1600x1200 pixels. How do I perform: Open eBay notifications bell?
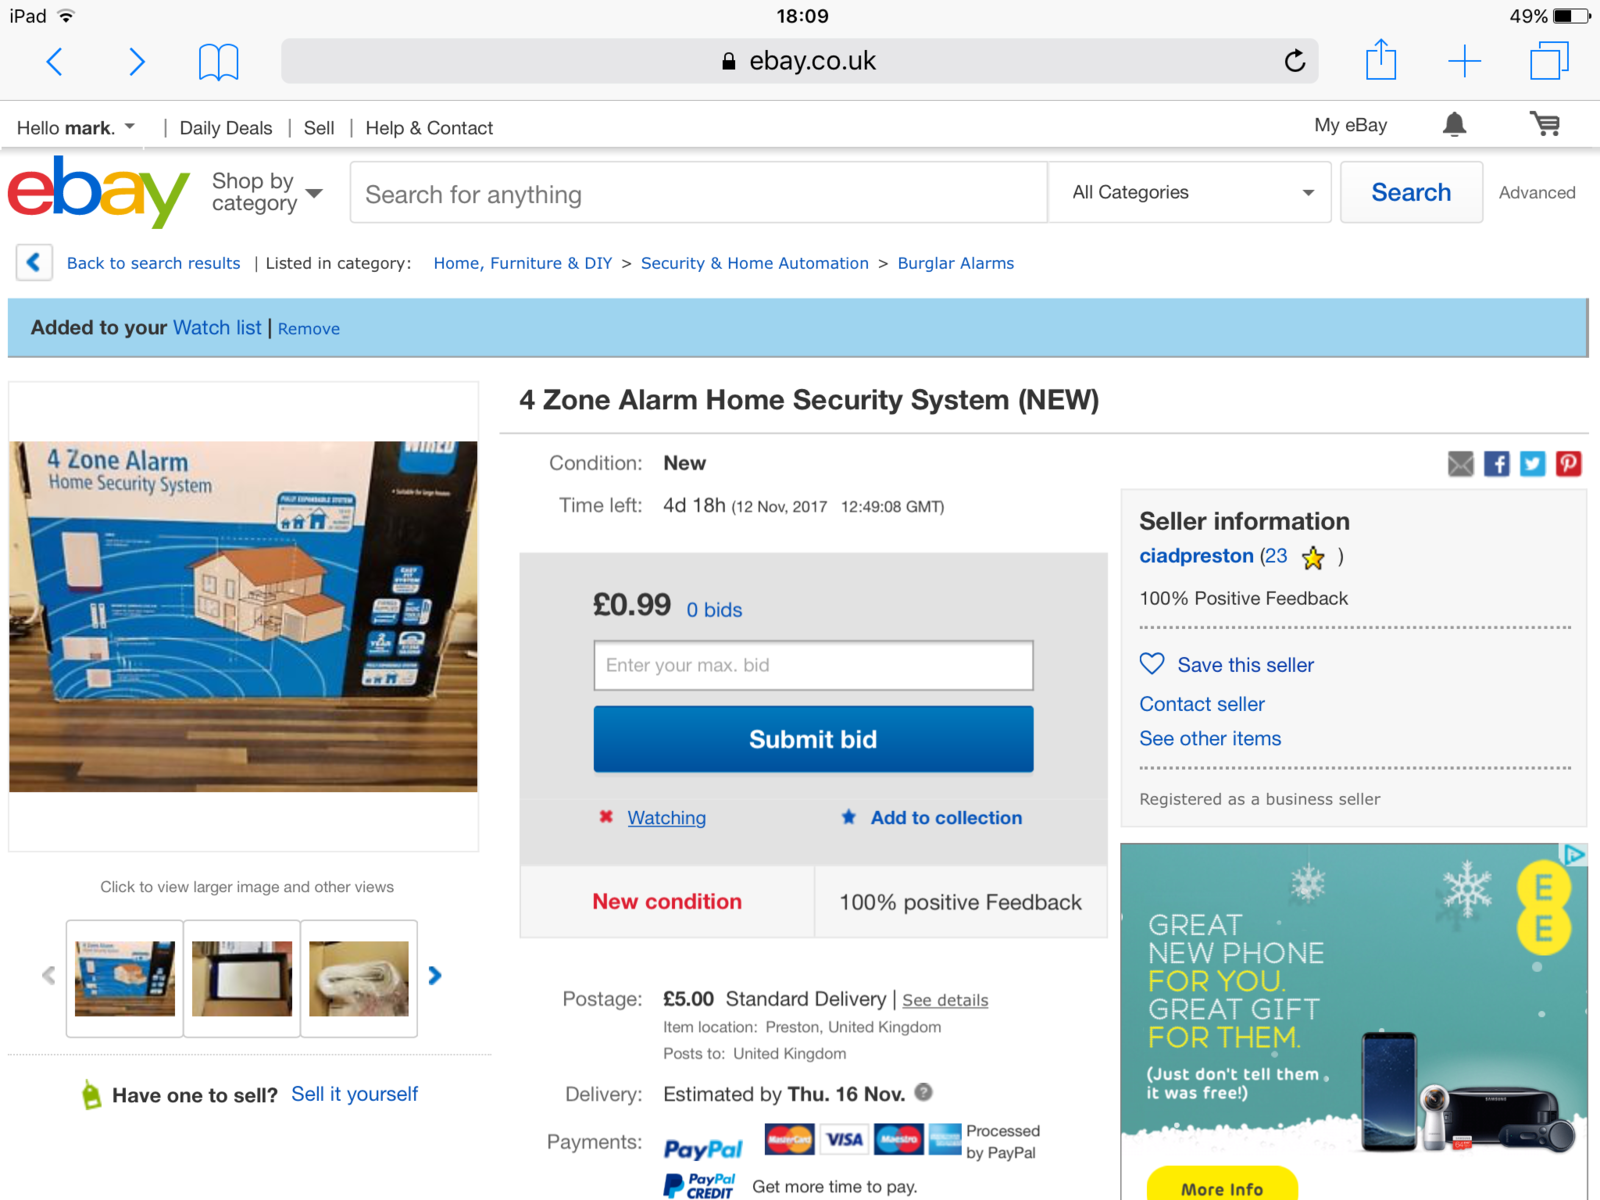tap(1455, 124)
